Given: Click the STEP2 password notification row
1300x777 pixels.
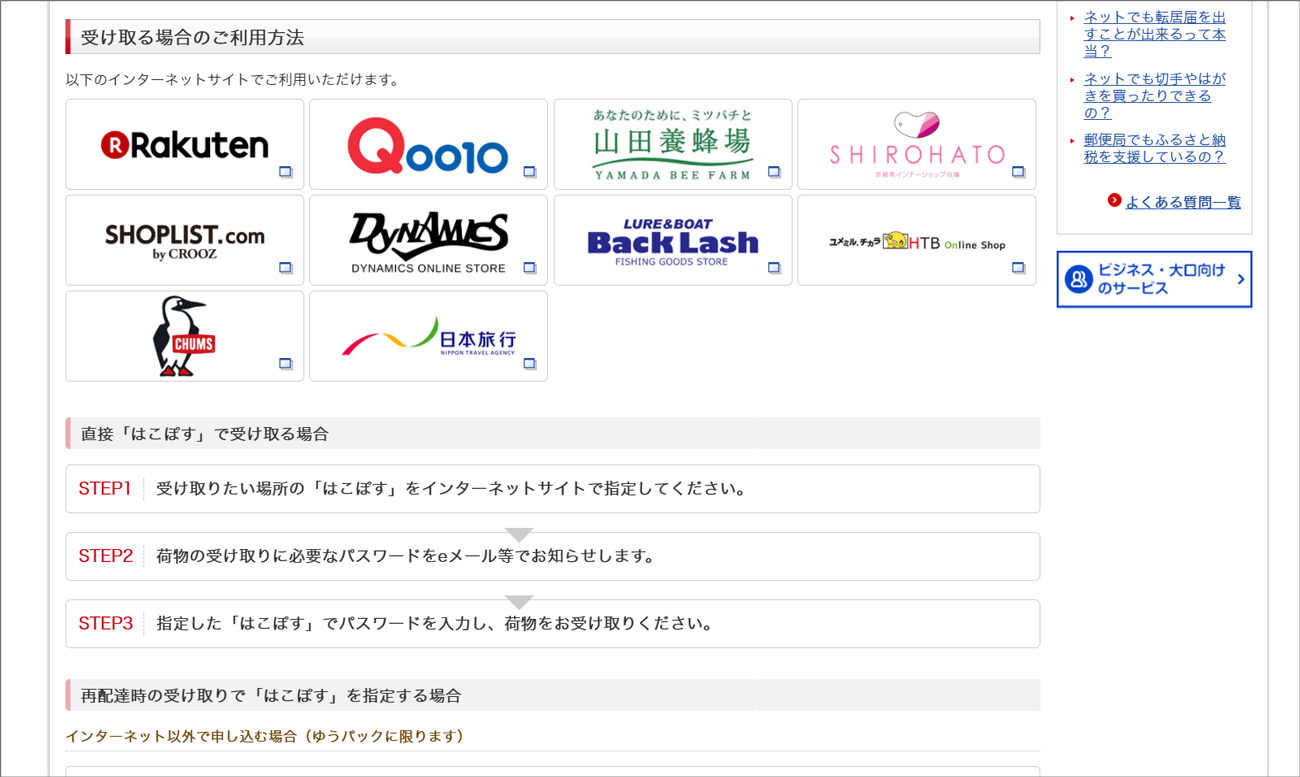Looking at the screenshot, I should 552,556.
